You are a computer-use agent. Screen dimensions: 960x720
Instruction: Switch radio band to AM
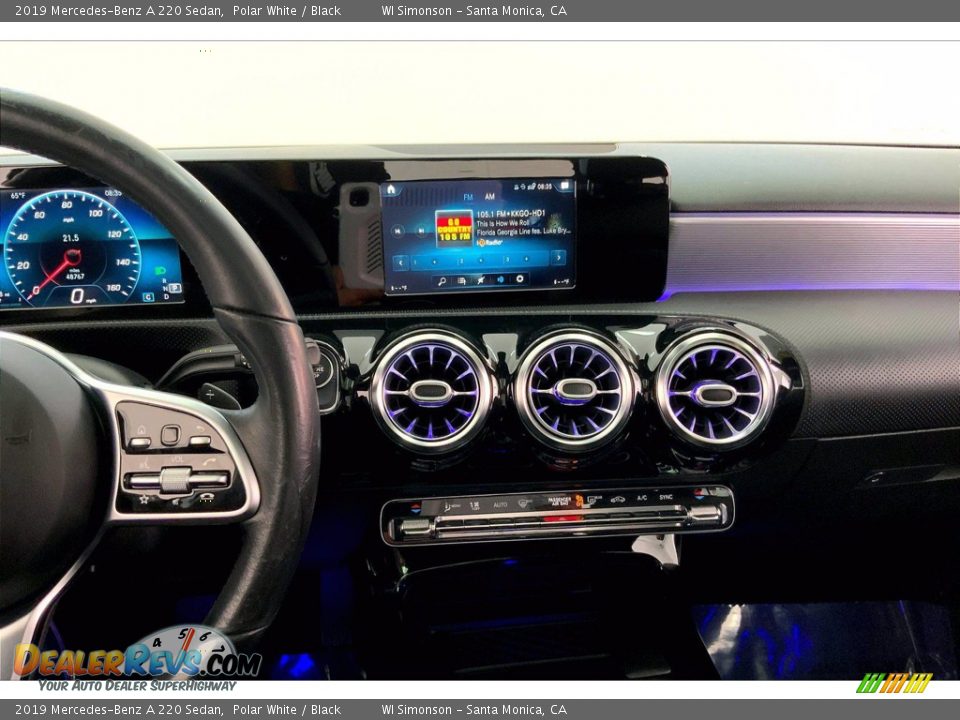click(x=489, y=197)
